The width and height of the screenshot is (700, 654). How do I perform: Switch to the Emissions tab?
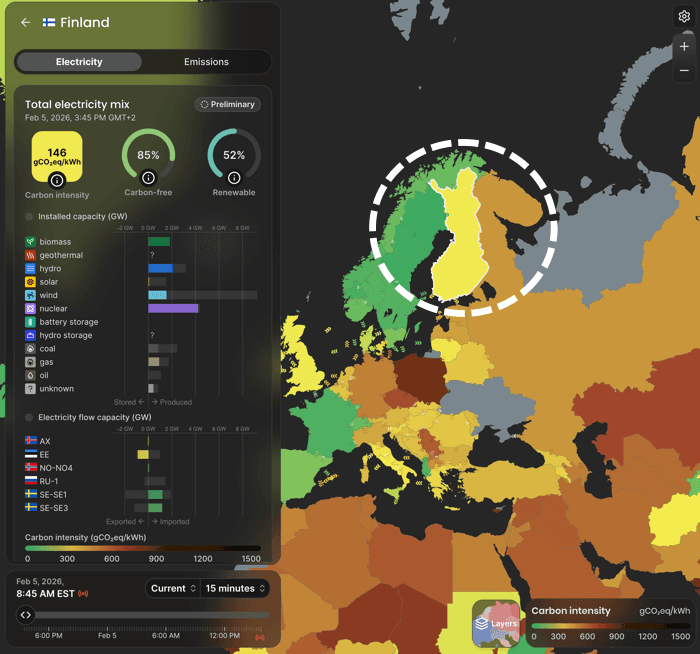tap(206, 62)
